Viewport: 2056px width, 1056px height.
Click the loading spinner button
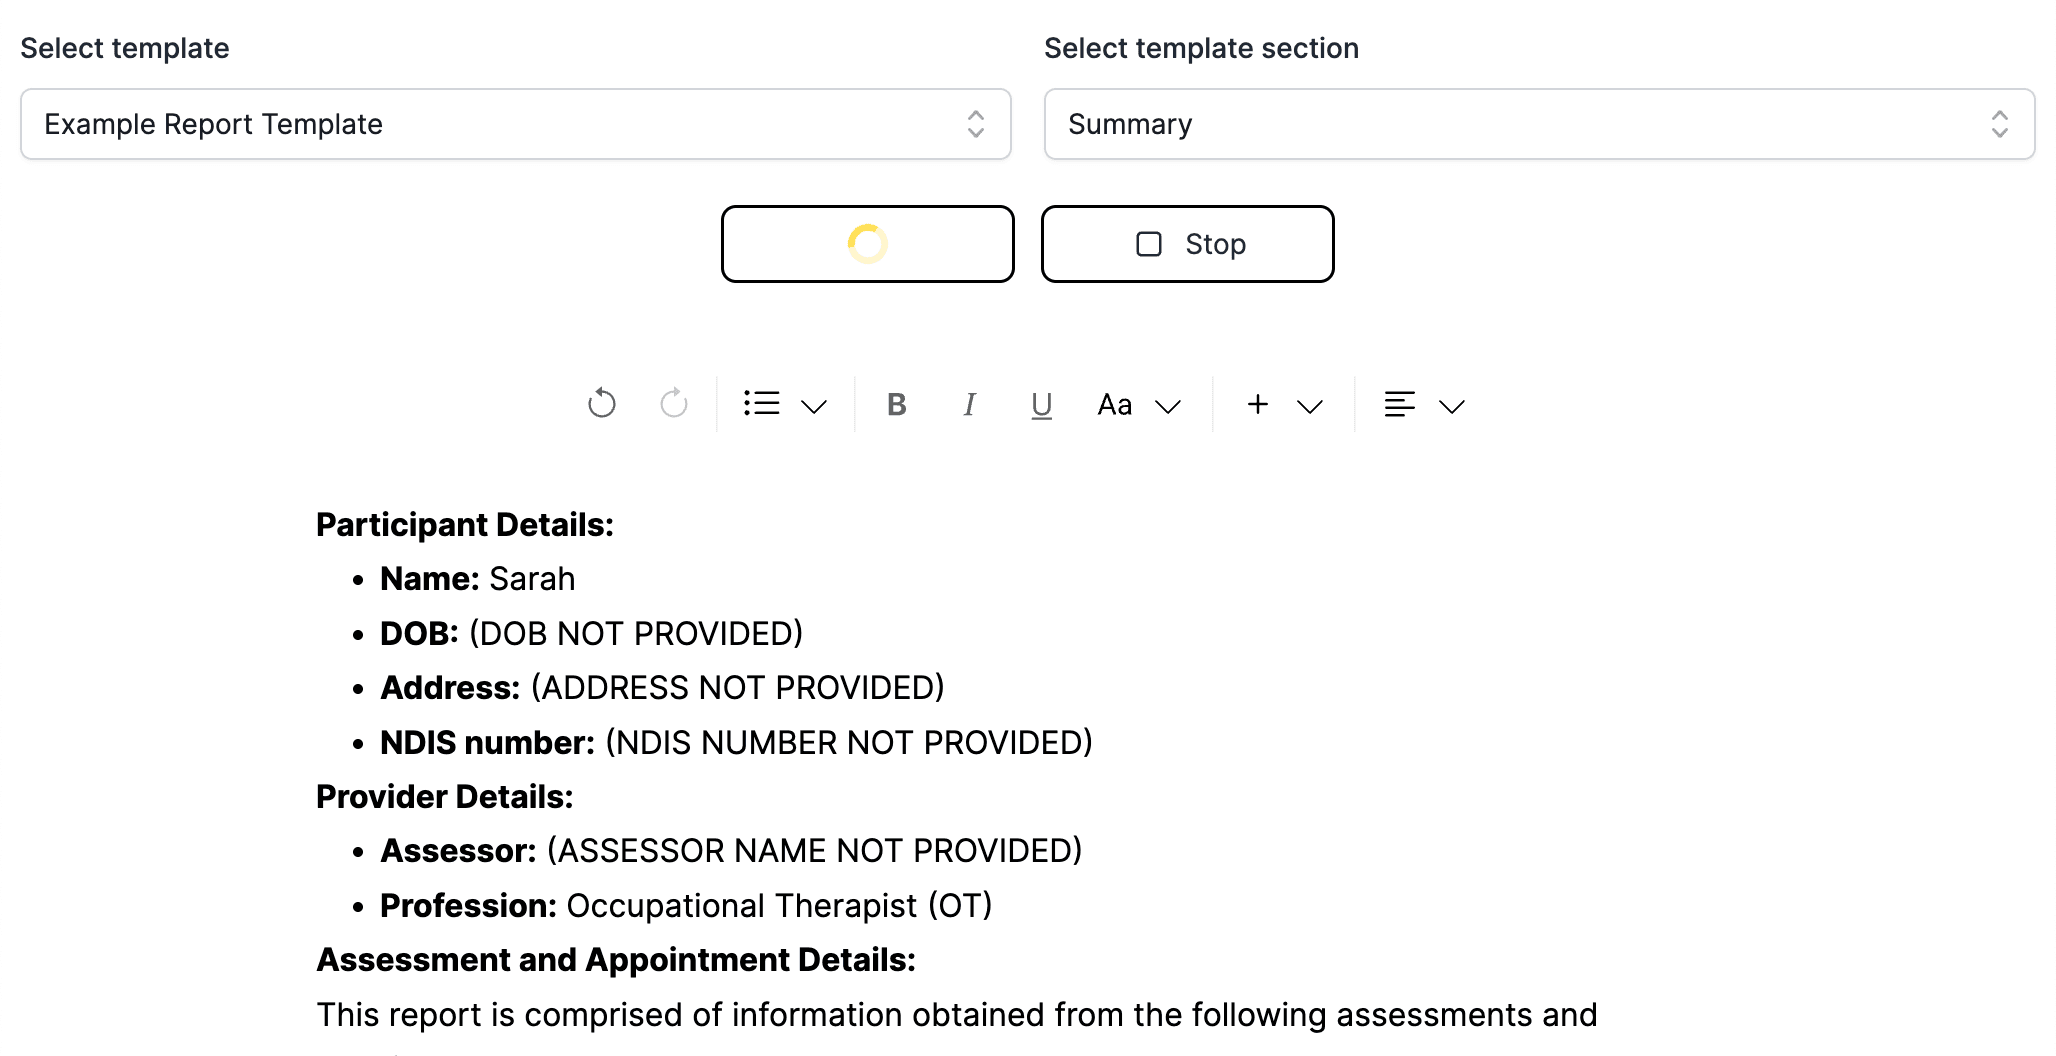tap(867, 244)
